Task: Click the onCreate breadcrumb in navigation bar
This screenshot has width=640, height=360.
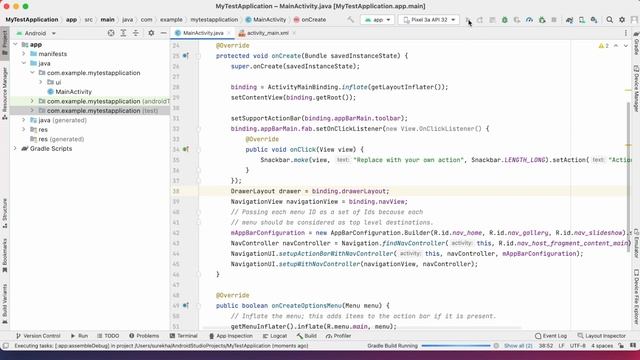Action: [310, 20]
